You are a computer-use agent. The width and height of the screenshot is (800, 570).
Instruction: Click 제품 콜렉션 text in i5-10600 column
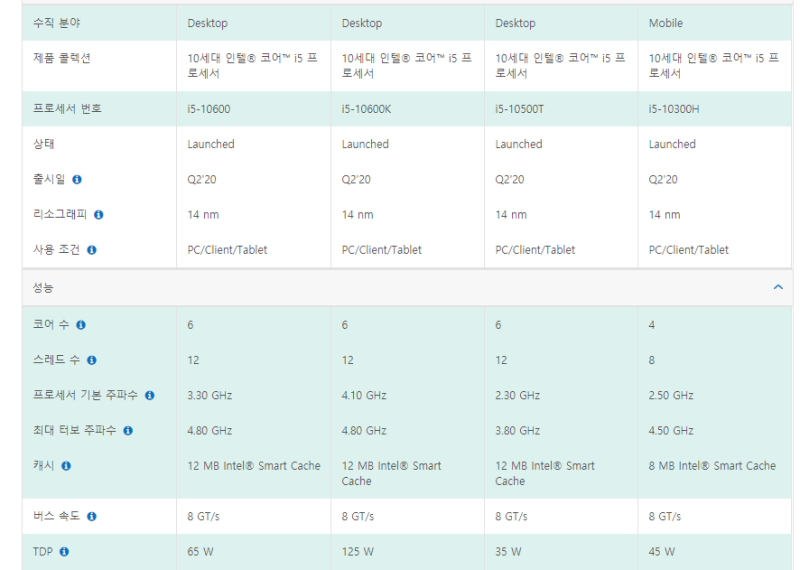(253, 66)
